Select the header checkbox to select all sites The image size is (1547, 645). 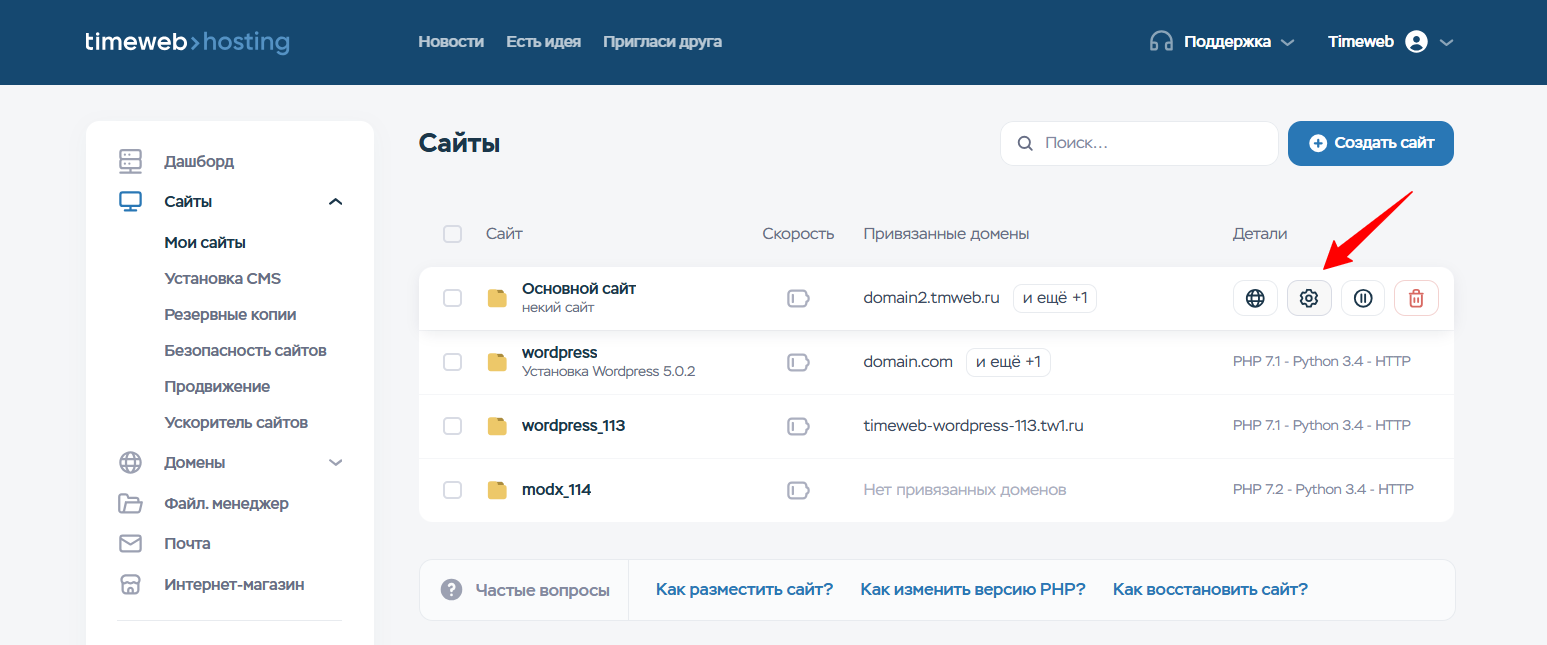click(452, 233)
